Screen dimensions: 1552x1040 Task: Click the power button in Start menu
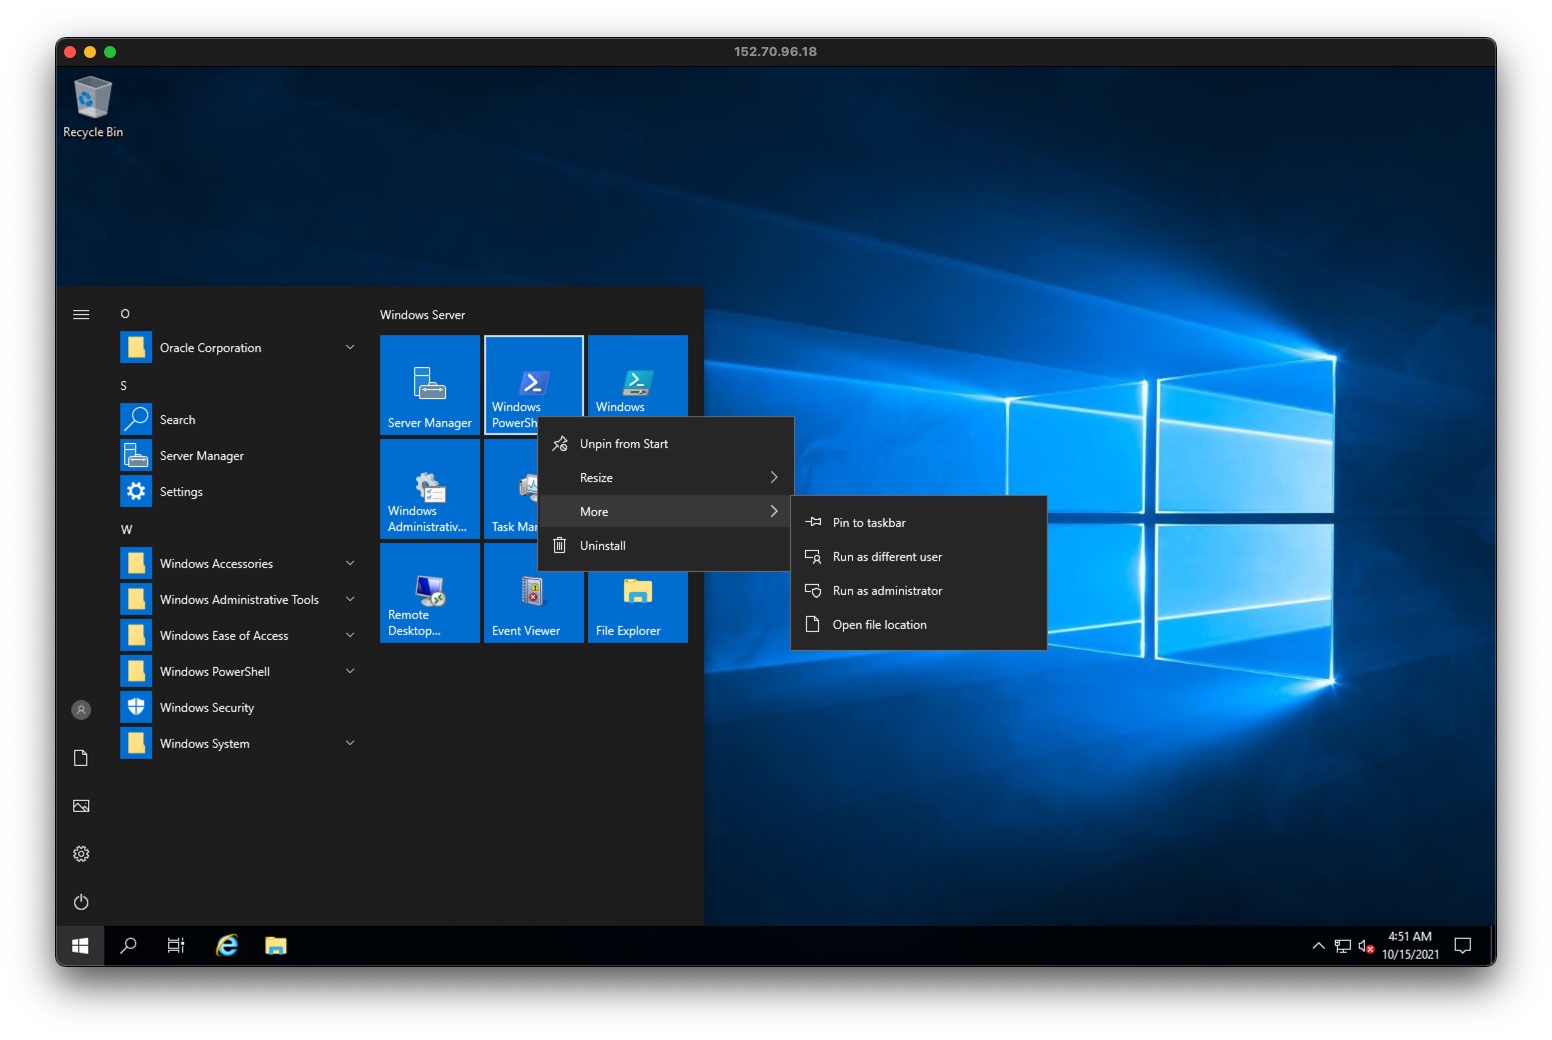(x=81, y=901)
